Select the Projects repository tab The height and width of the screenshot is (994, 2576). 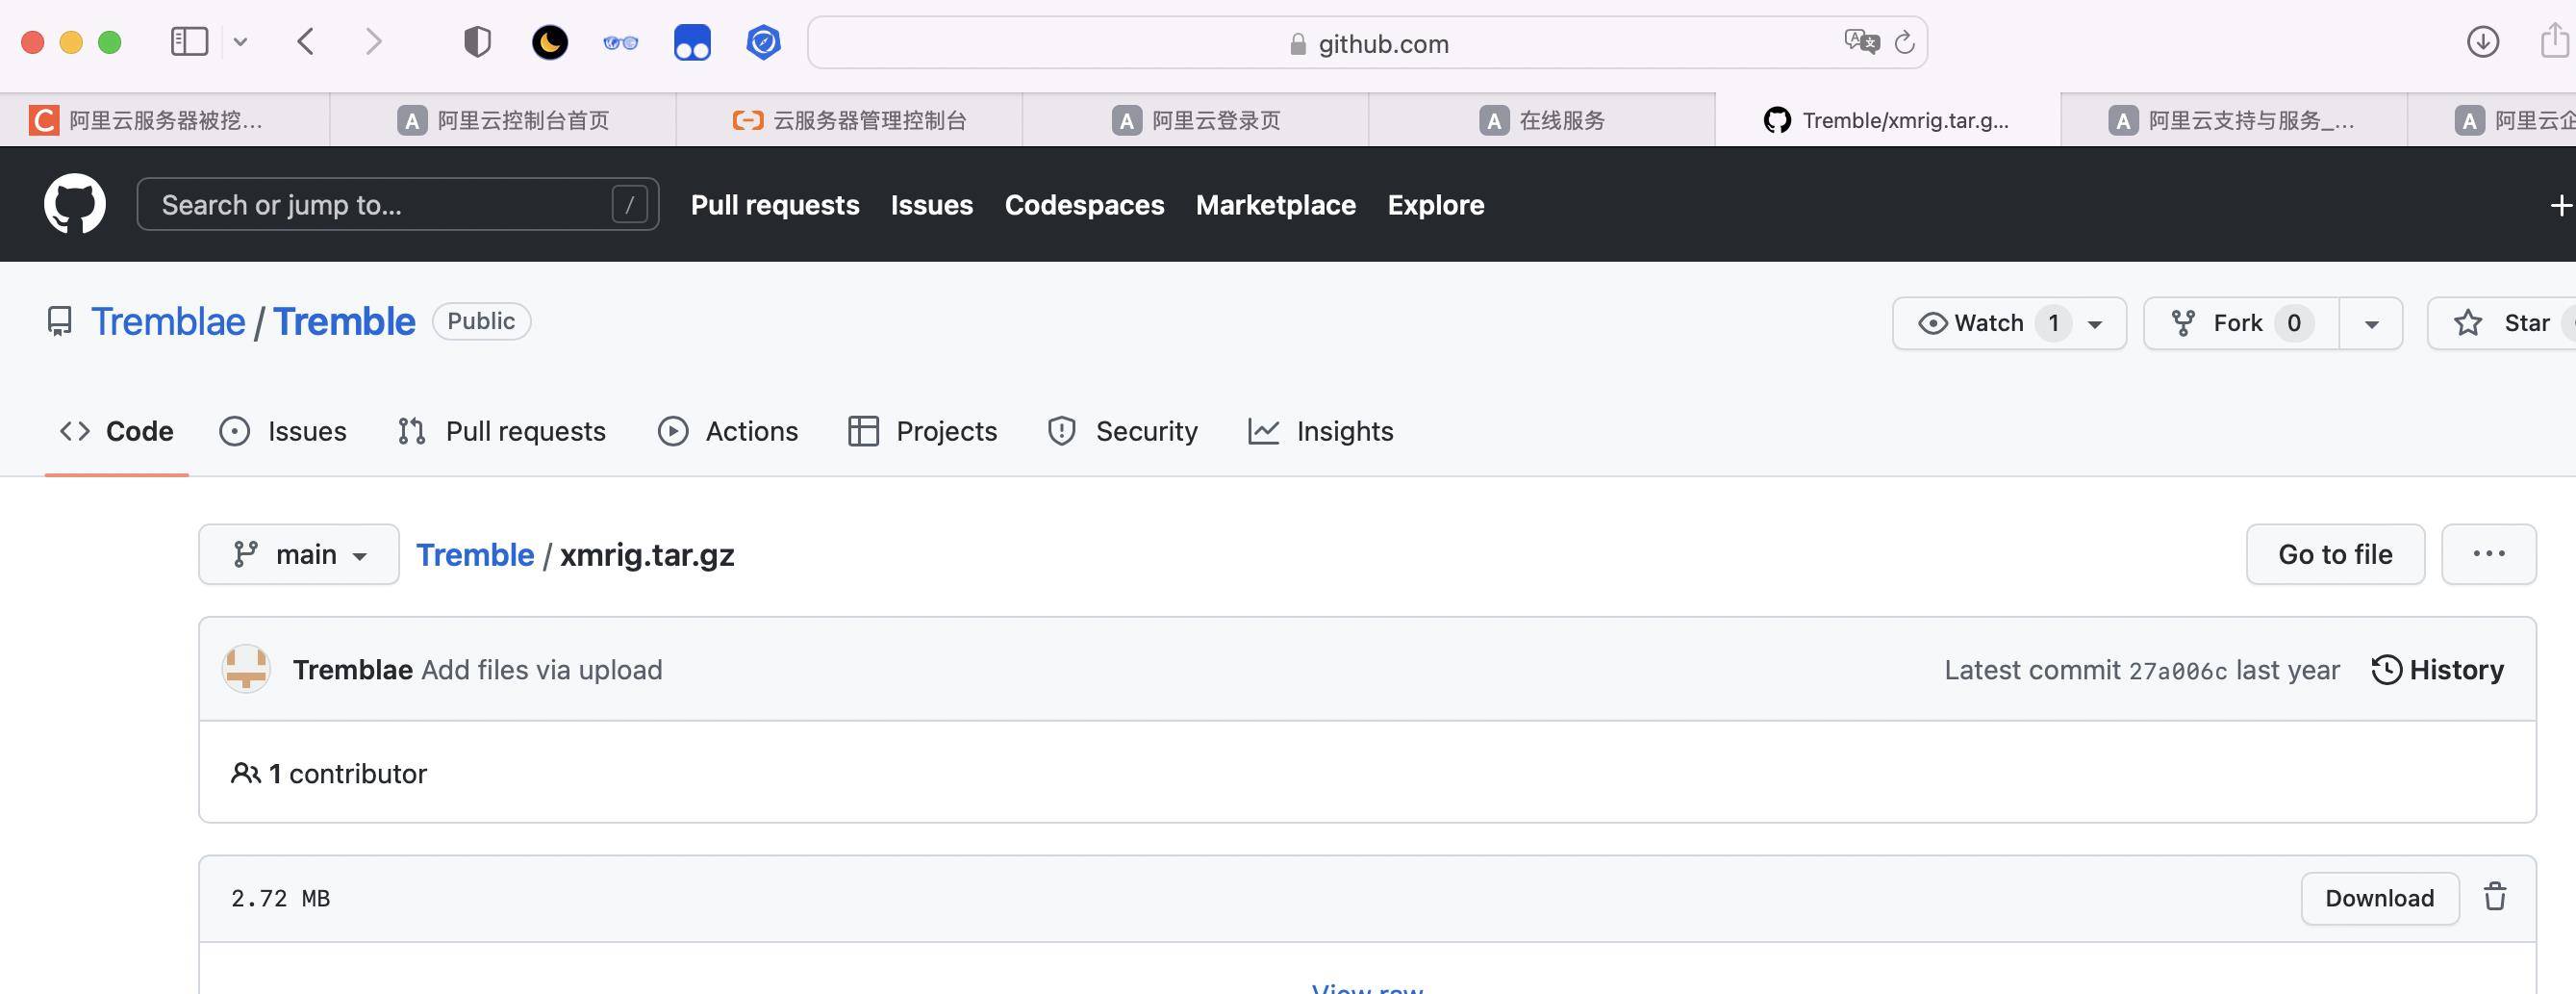point(922,431)
